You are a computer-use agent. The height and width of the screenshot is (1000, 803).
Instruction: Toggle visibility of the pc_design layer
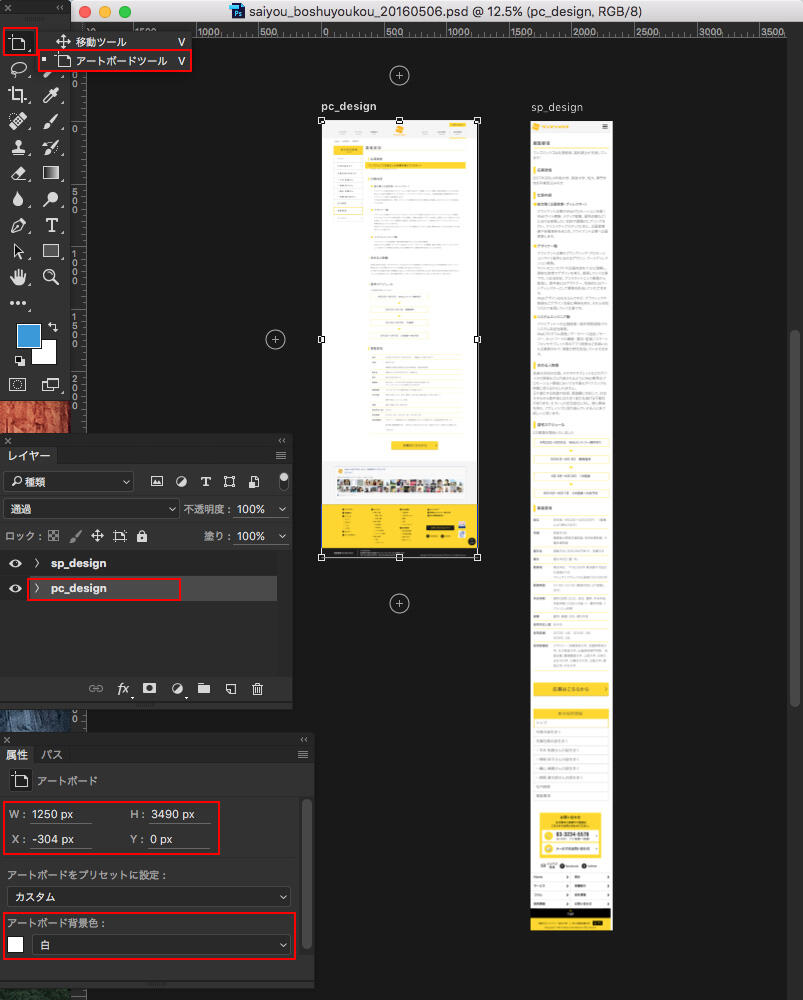coord(15,589)
